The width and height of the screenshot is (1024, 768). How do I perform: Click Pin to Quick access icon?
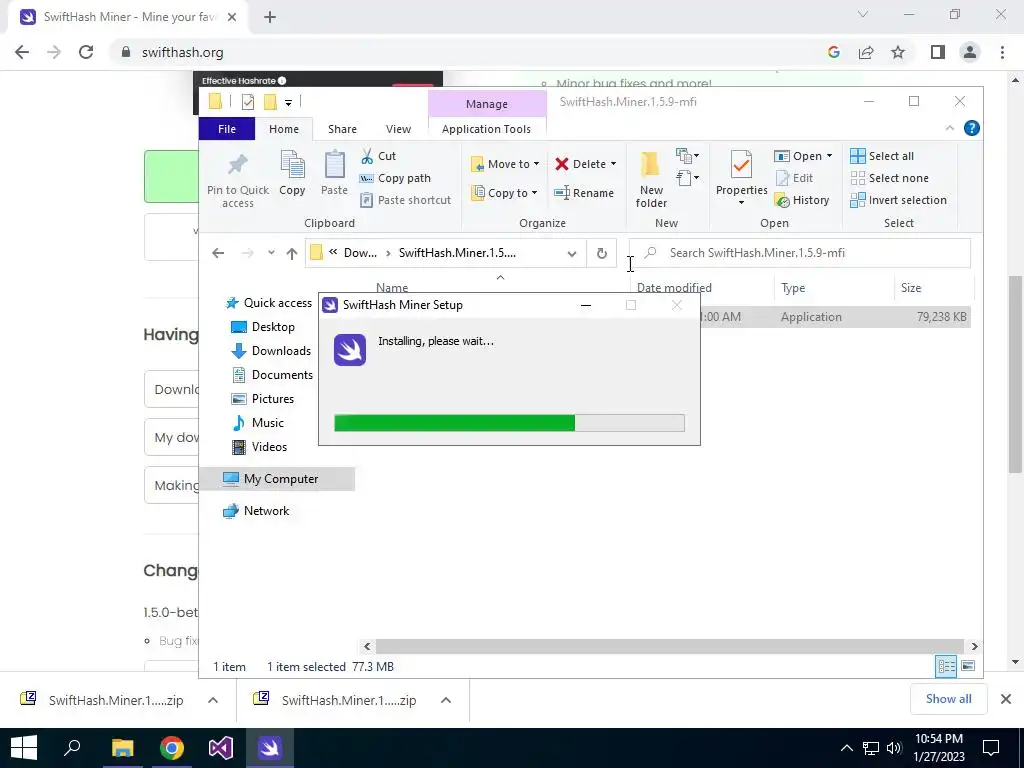pos(238,165)
